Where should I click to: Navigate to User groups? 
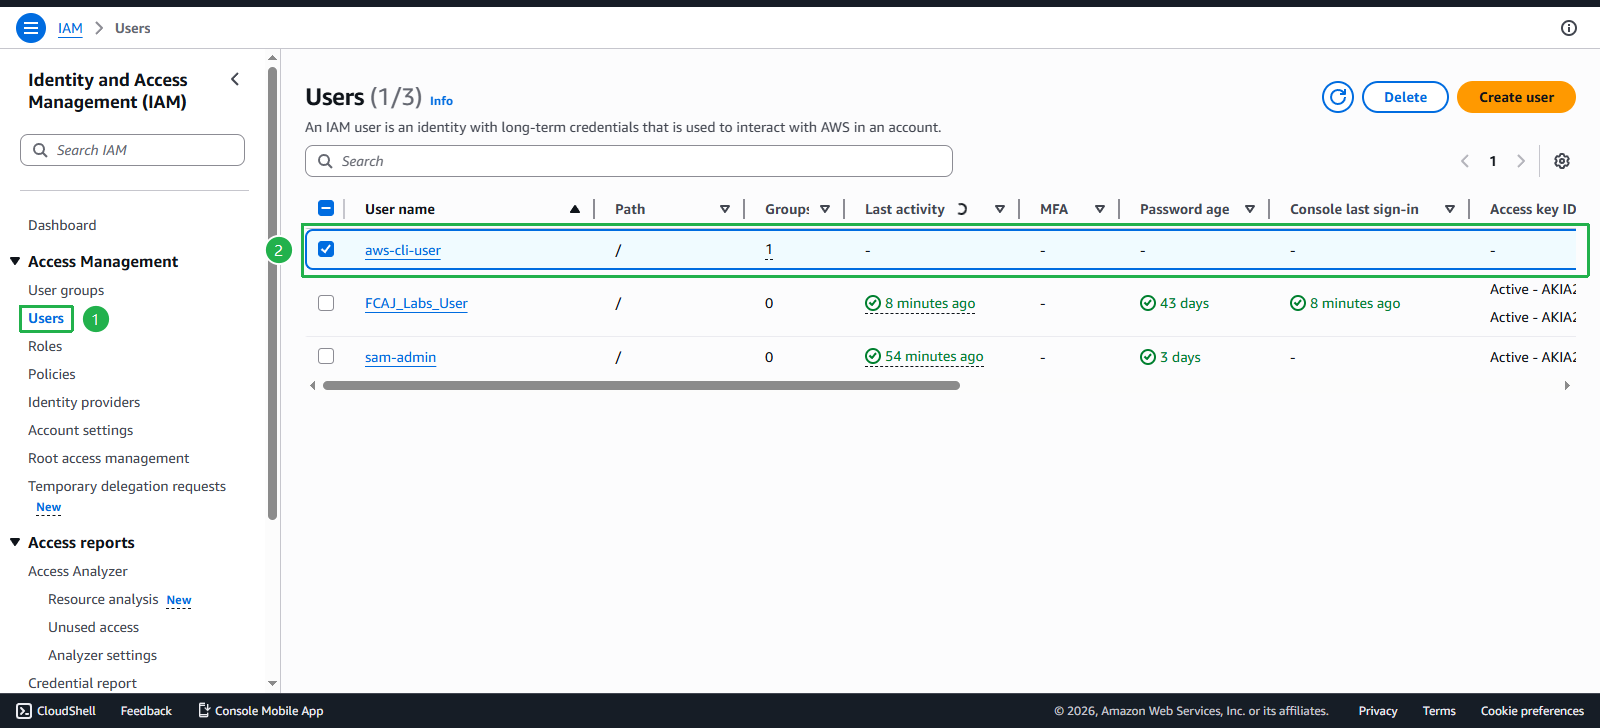coord(66,290)
